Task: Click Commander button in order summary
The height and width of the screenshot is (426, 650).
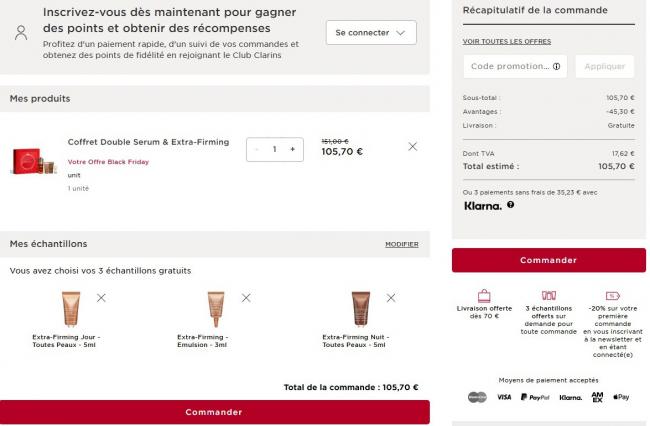Action: tap(548, 260)
